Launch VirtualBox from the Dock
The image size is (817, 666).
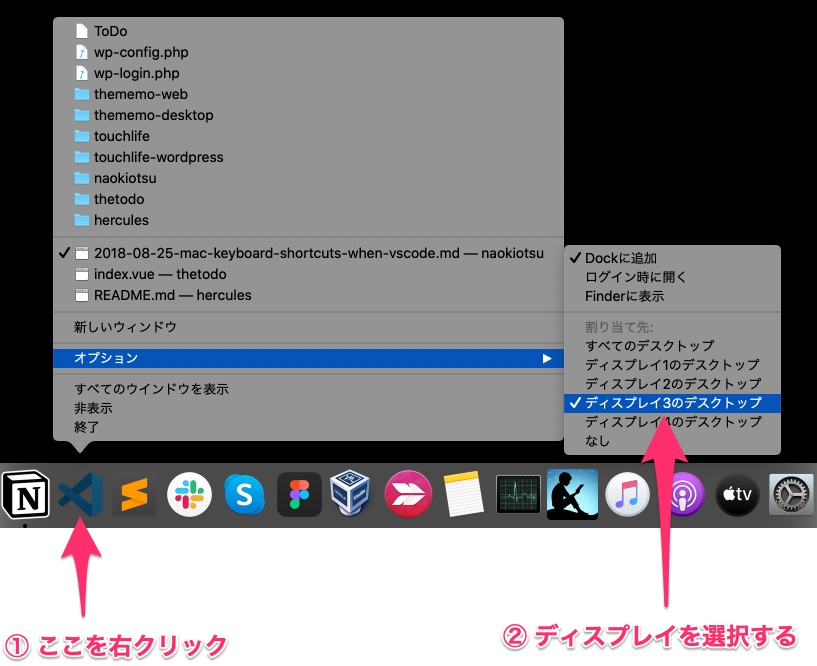tap(353, 494)
